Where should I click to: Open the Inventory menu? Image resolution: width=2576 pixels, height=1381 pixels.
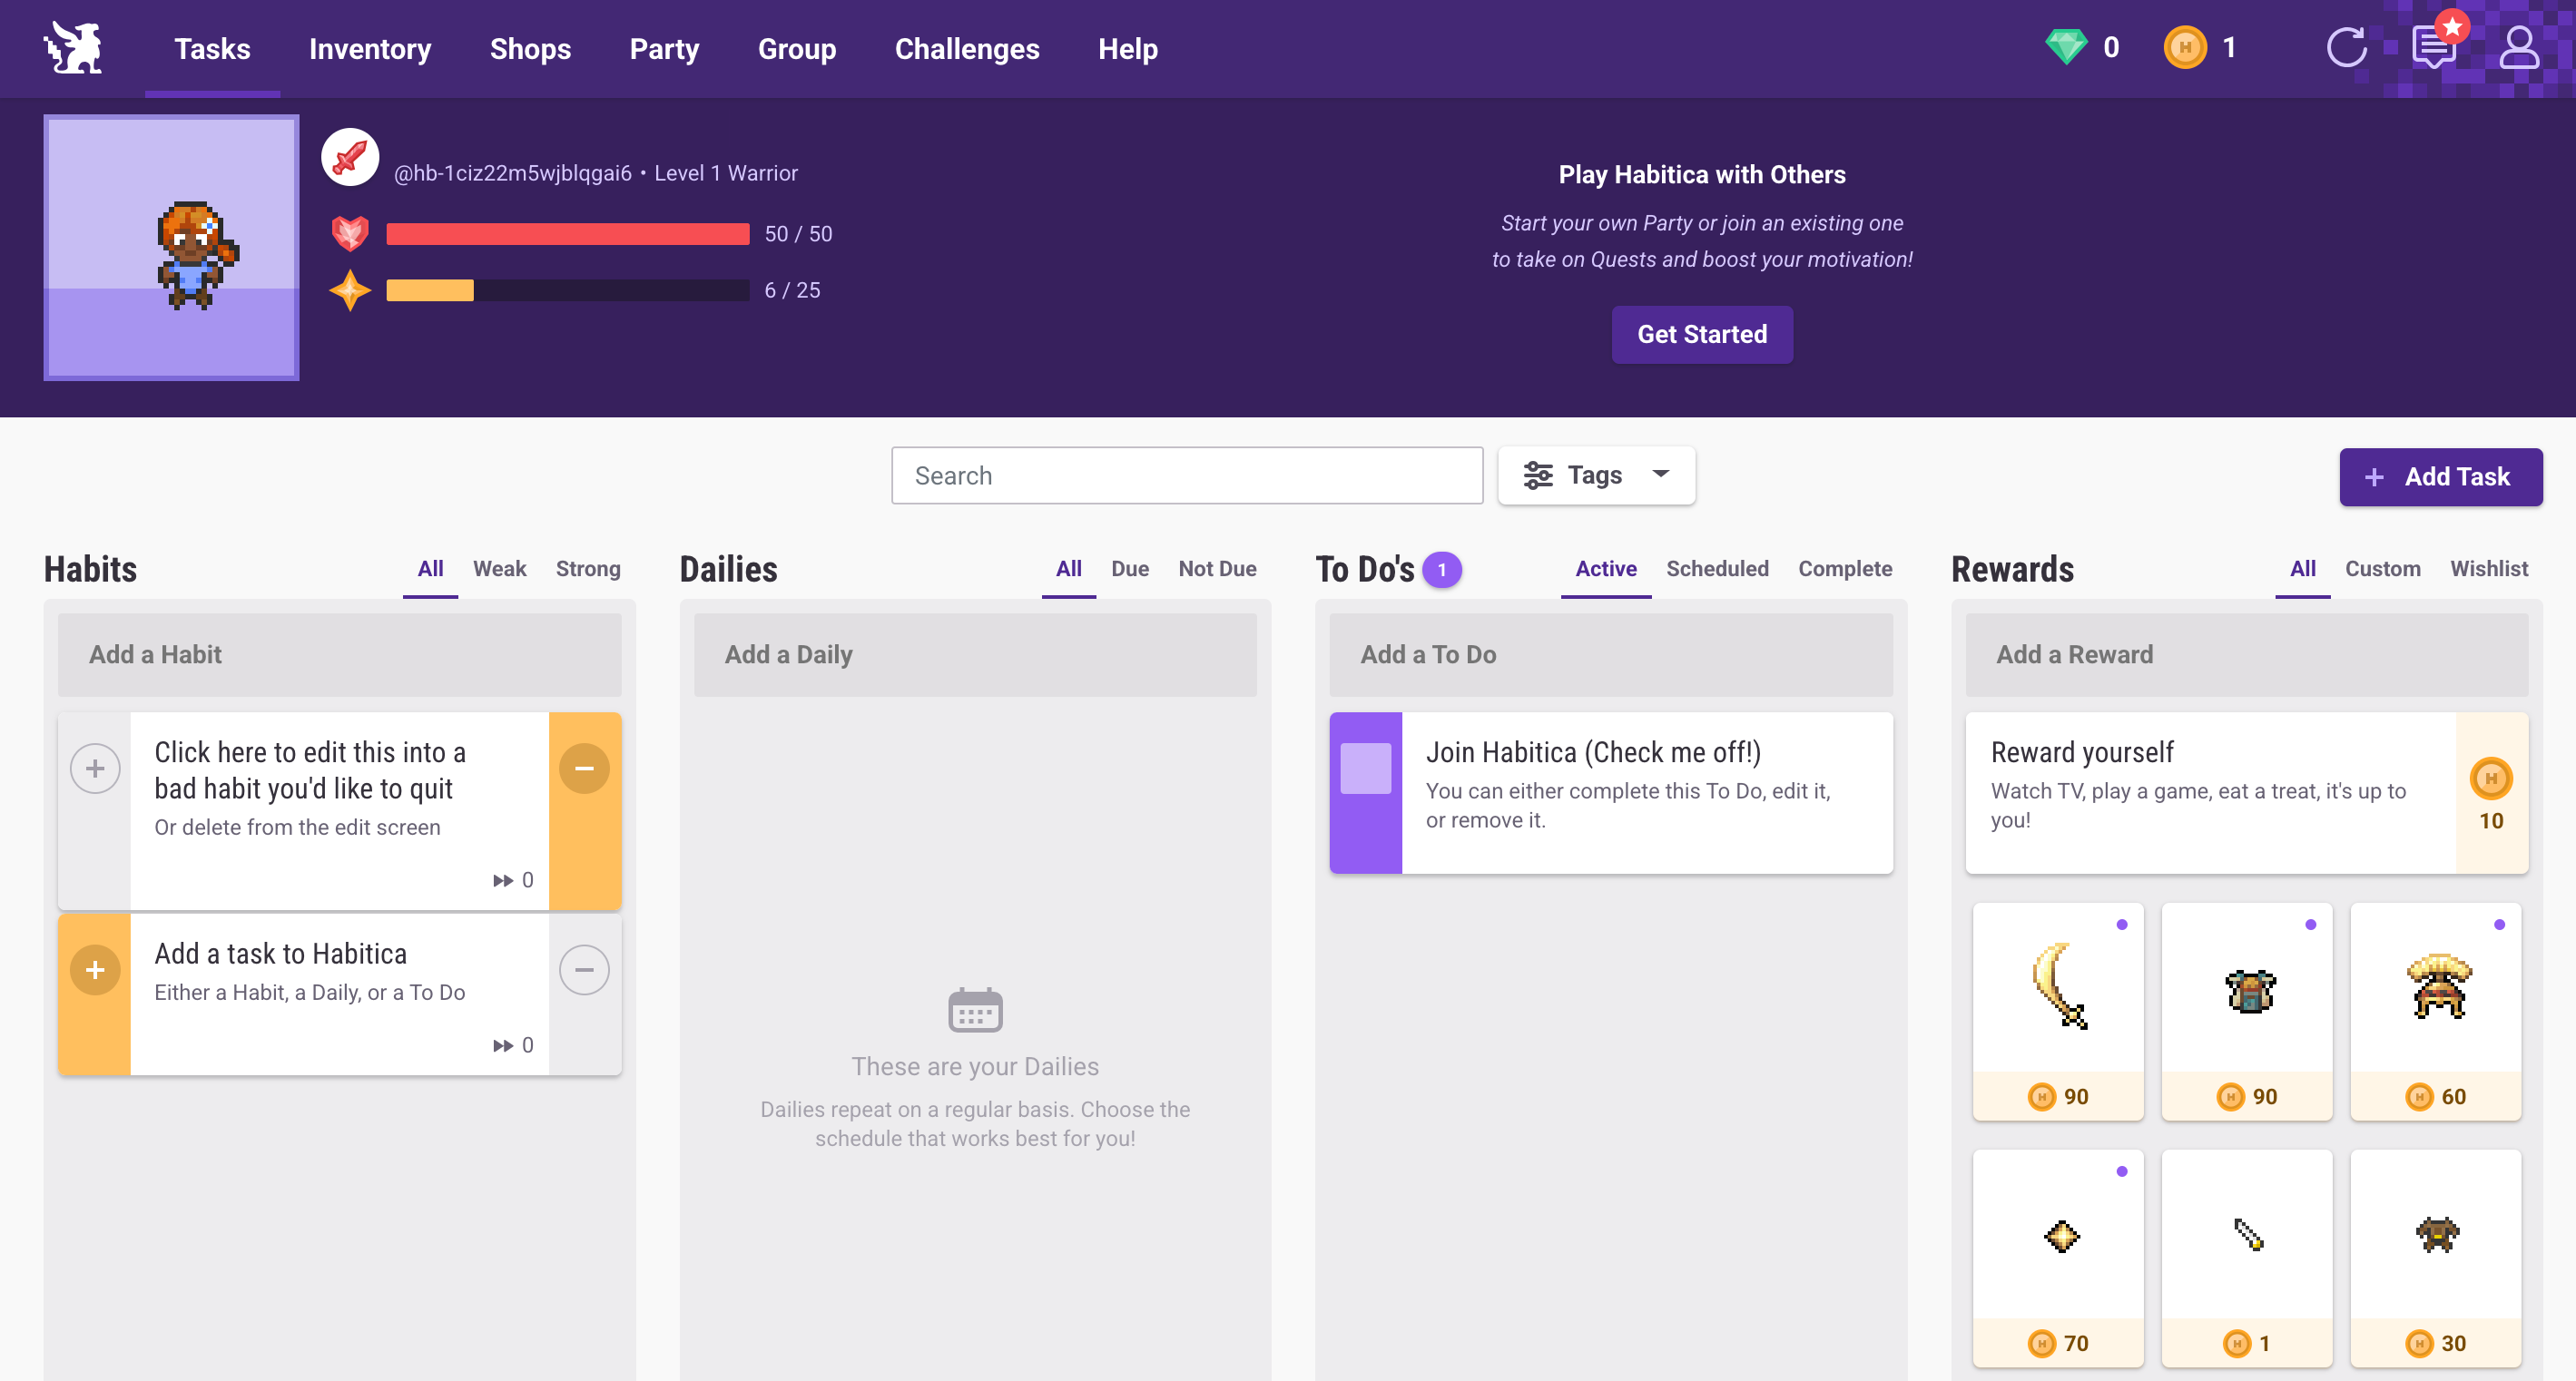pyautogui.click(x=370, y=48)
